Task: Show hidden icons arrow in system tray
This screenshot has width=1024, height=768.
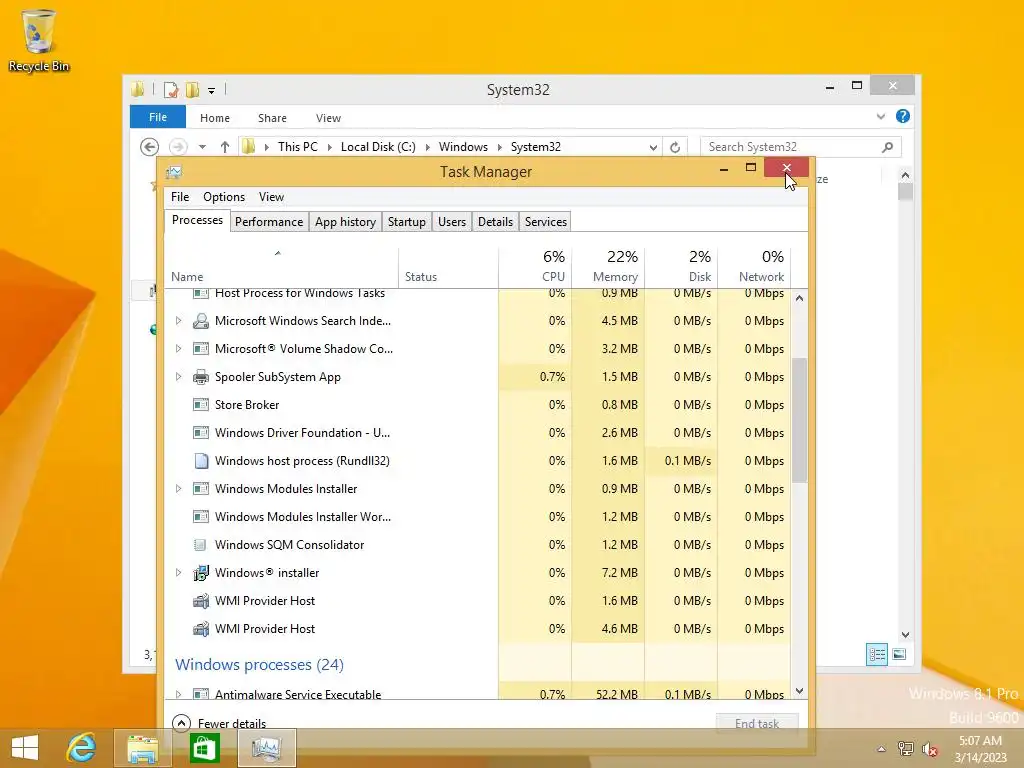Action: [x=881, y=749]
